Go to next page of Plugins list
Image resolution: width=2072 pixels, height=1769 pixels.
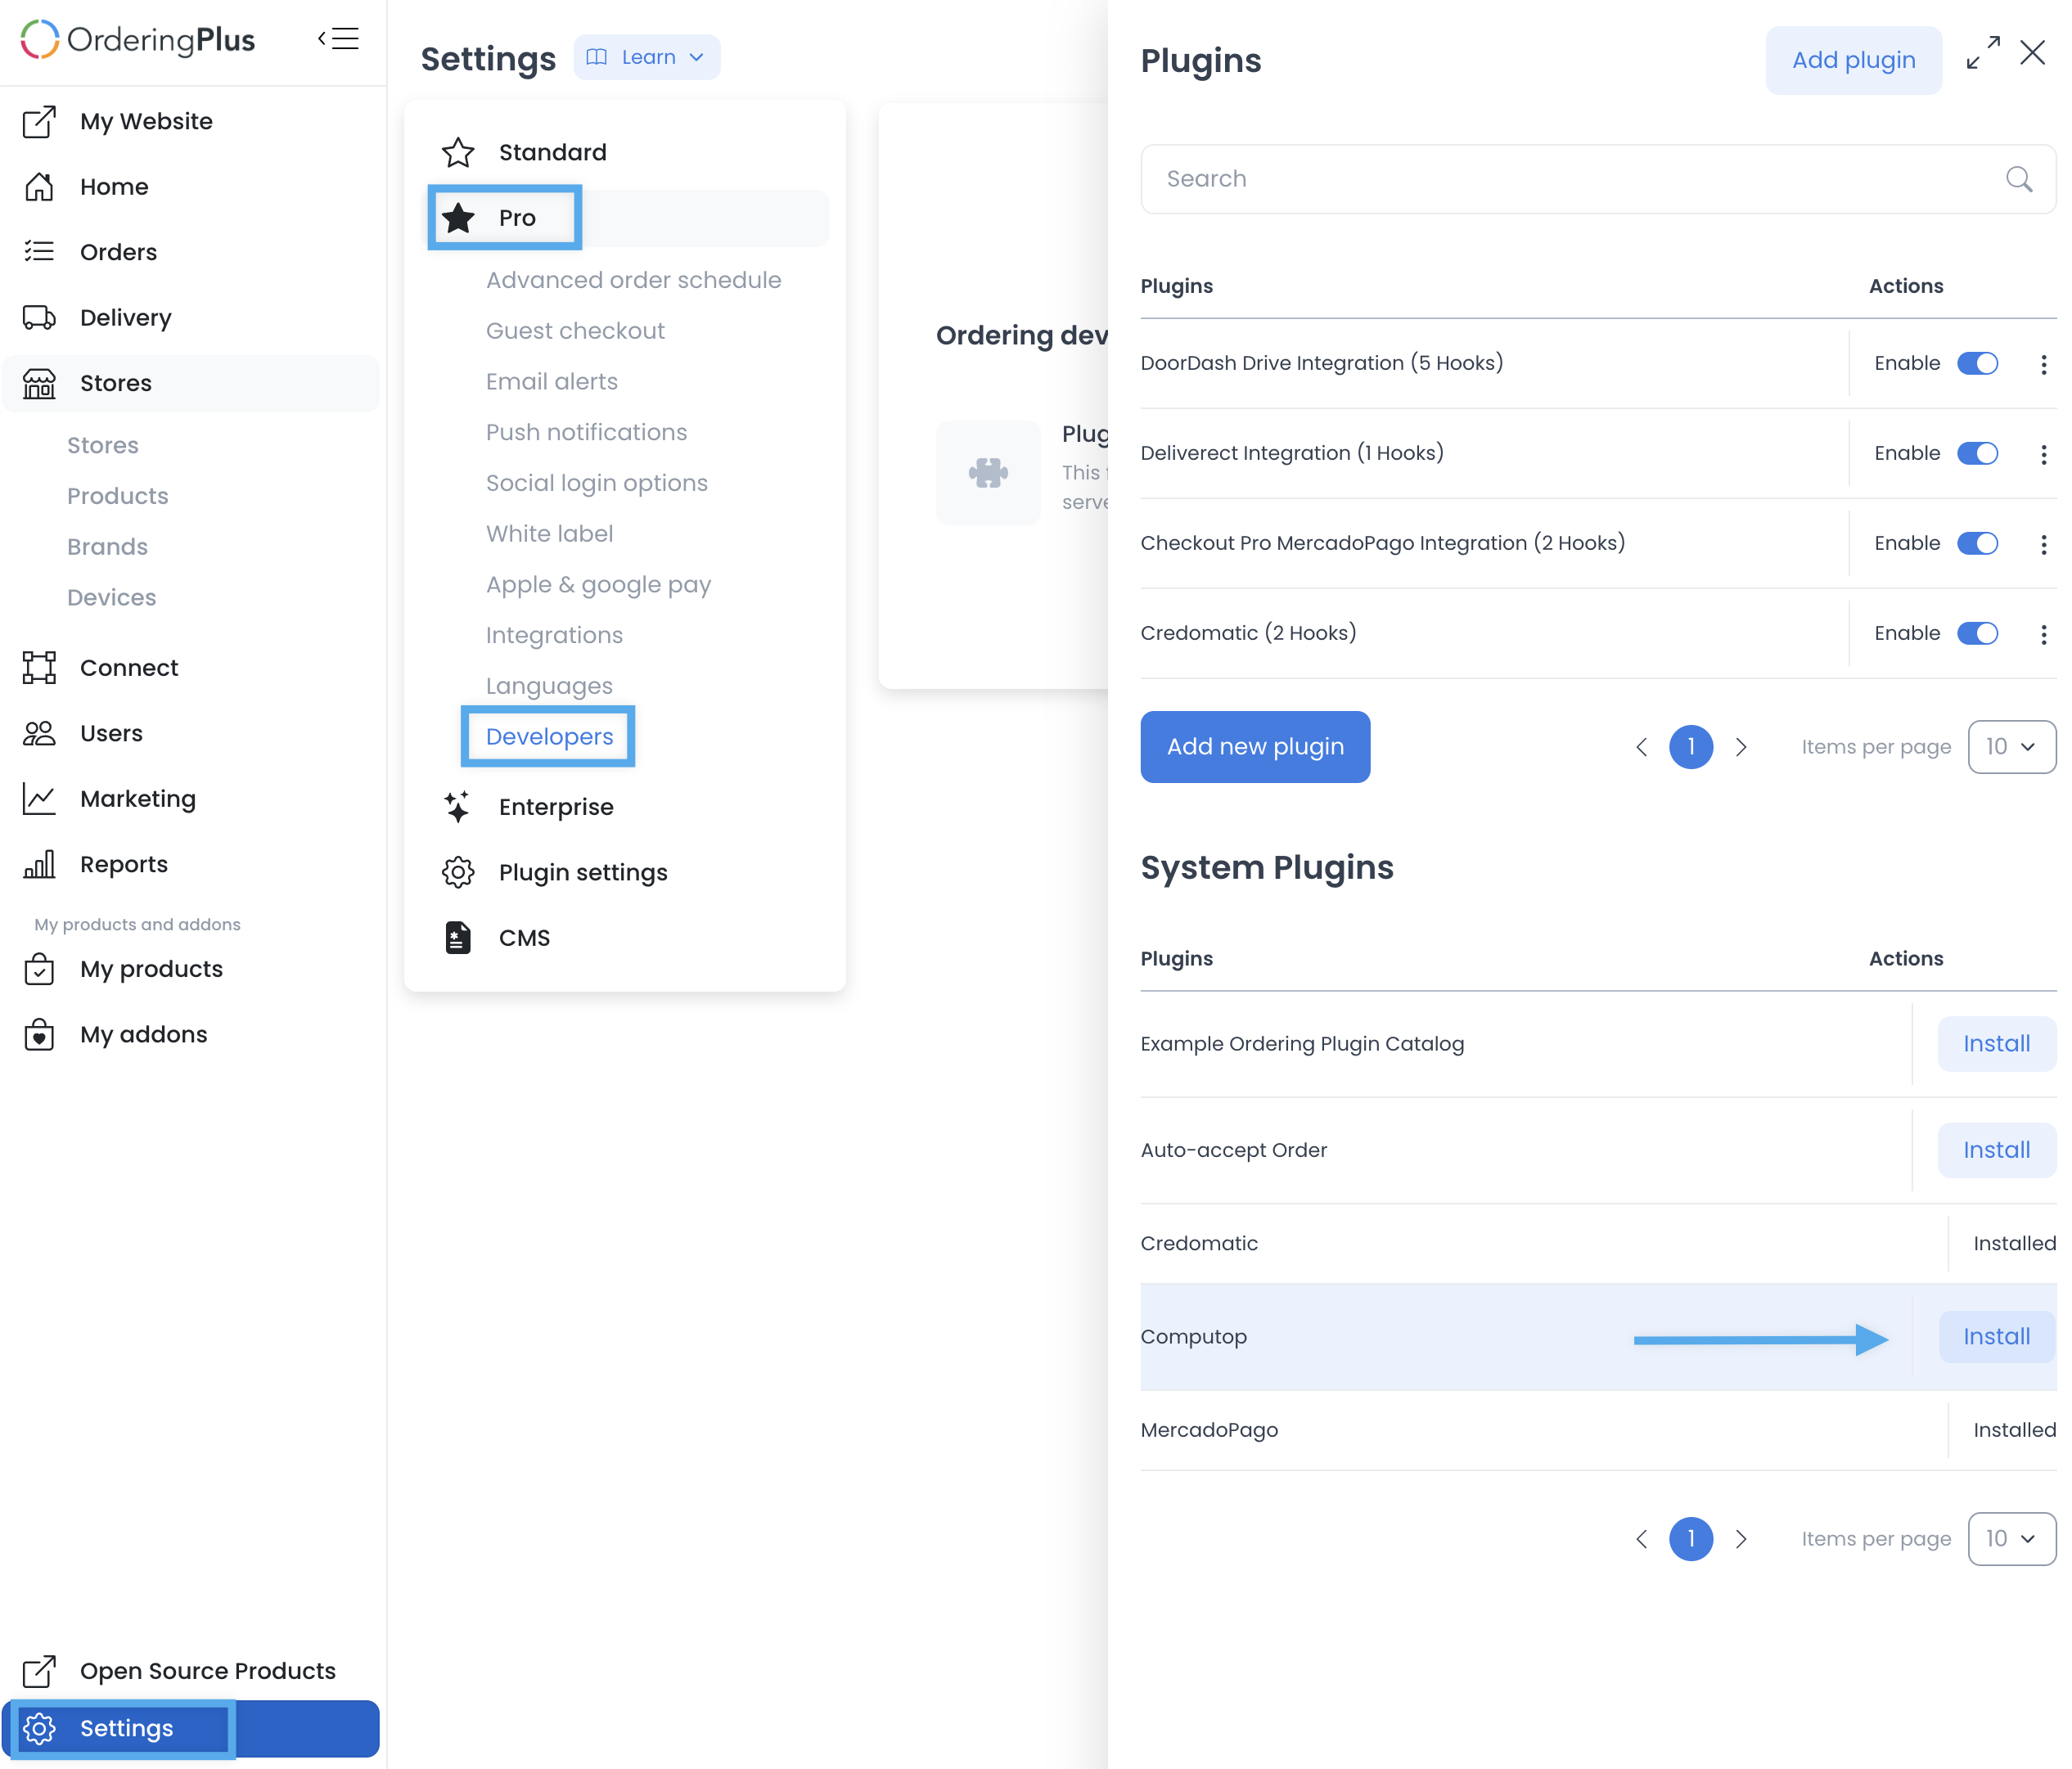[x=1741, y=747]
